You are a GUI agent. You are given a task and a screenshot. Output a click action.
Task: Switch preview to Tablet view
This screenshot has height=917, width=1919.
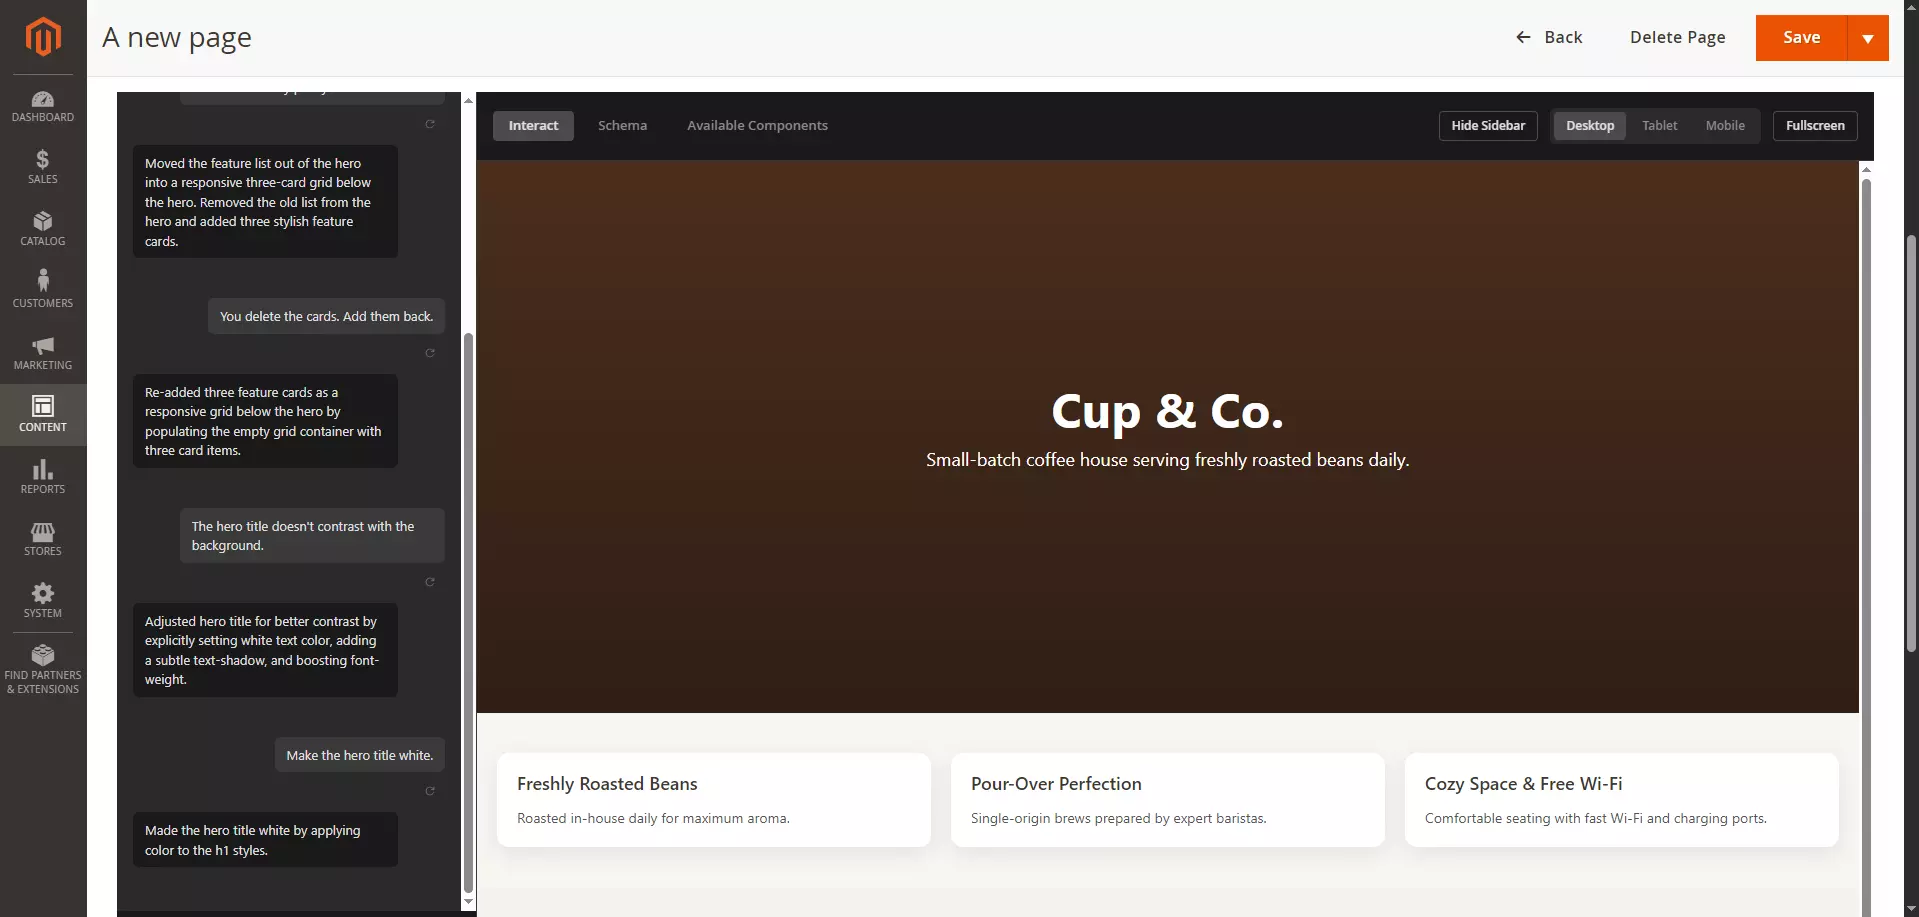(x=1658, y=125)
